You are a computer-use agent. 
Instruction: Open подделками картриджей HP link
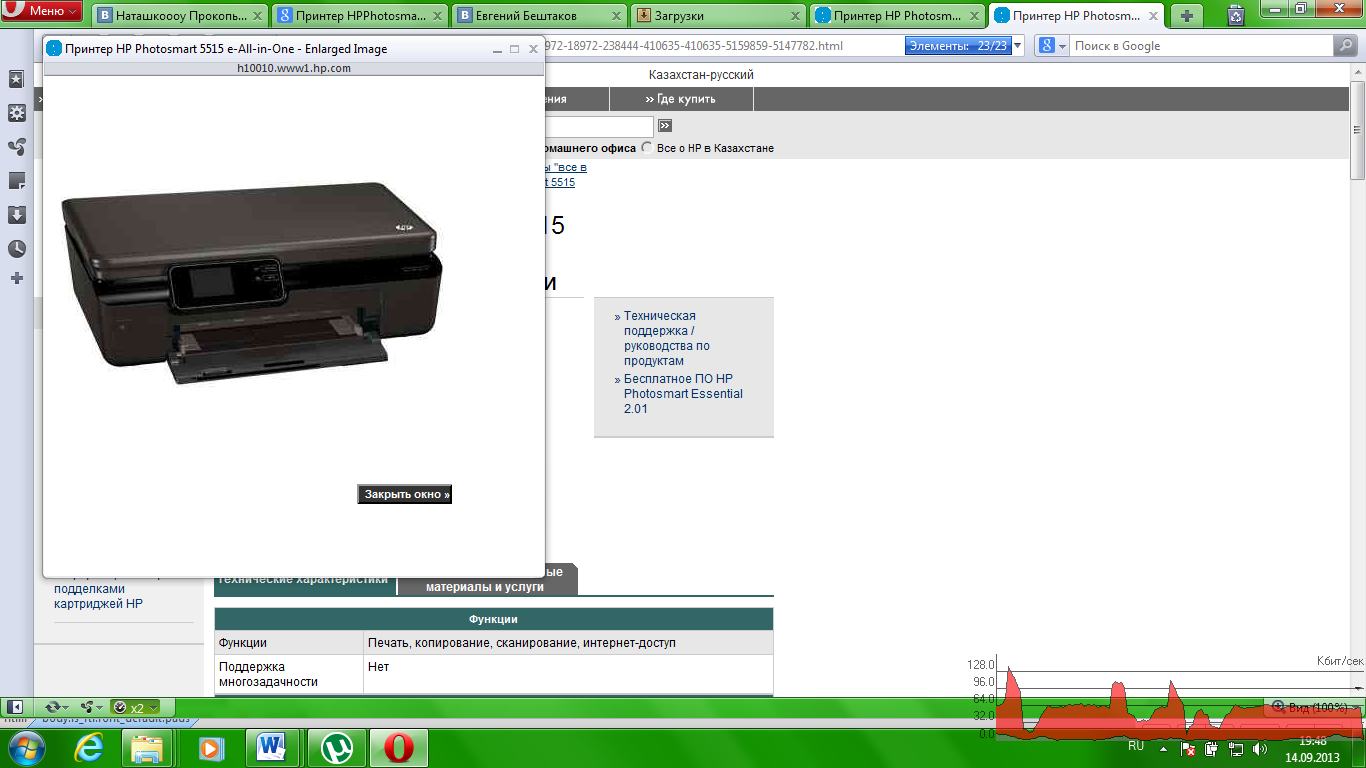pyautogui.click(x=98, y=597)
